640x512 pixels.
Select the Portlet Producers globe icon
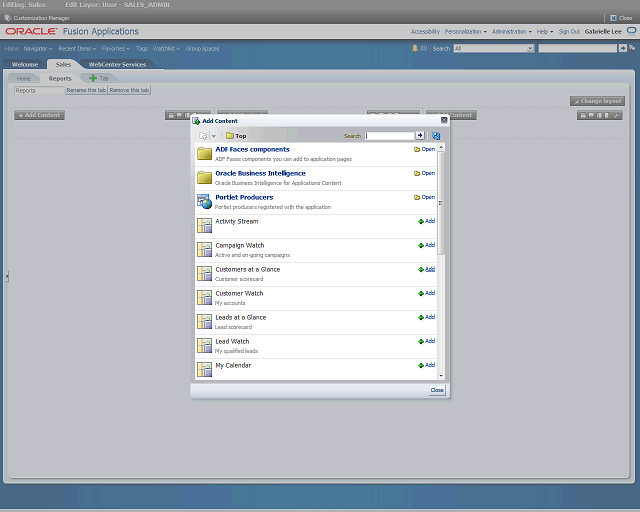tap(204, 202)
